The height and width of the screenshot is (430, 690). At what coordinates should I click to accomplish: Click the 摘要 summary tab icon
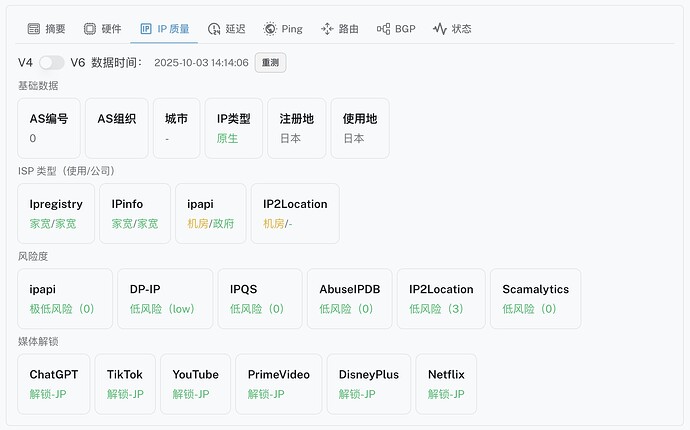[33, 29]
